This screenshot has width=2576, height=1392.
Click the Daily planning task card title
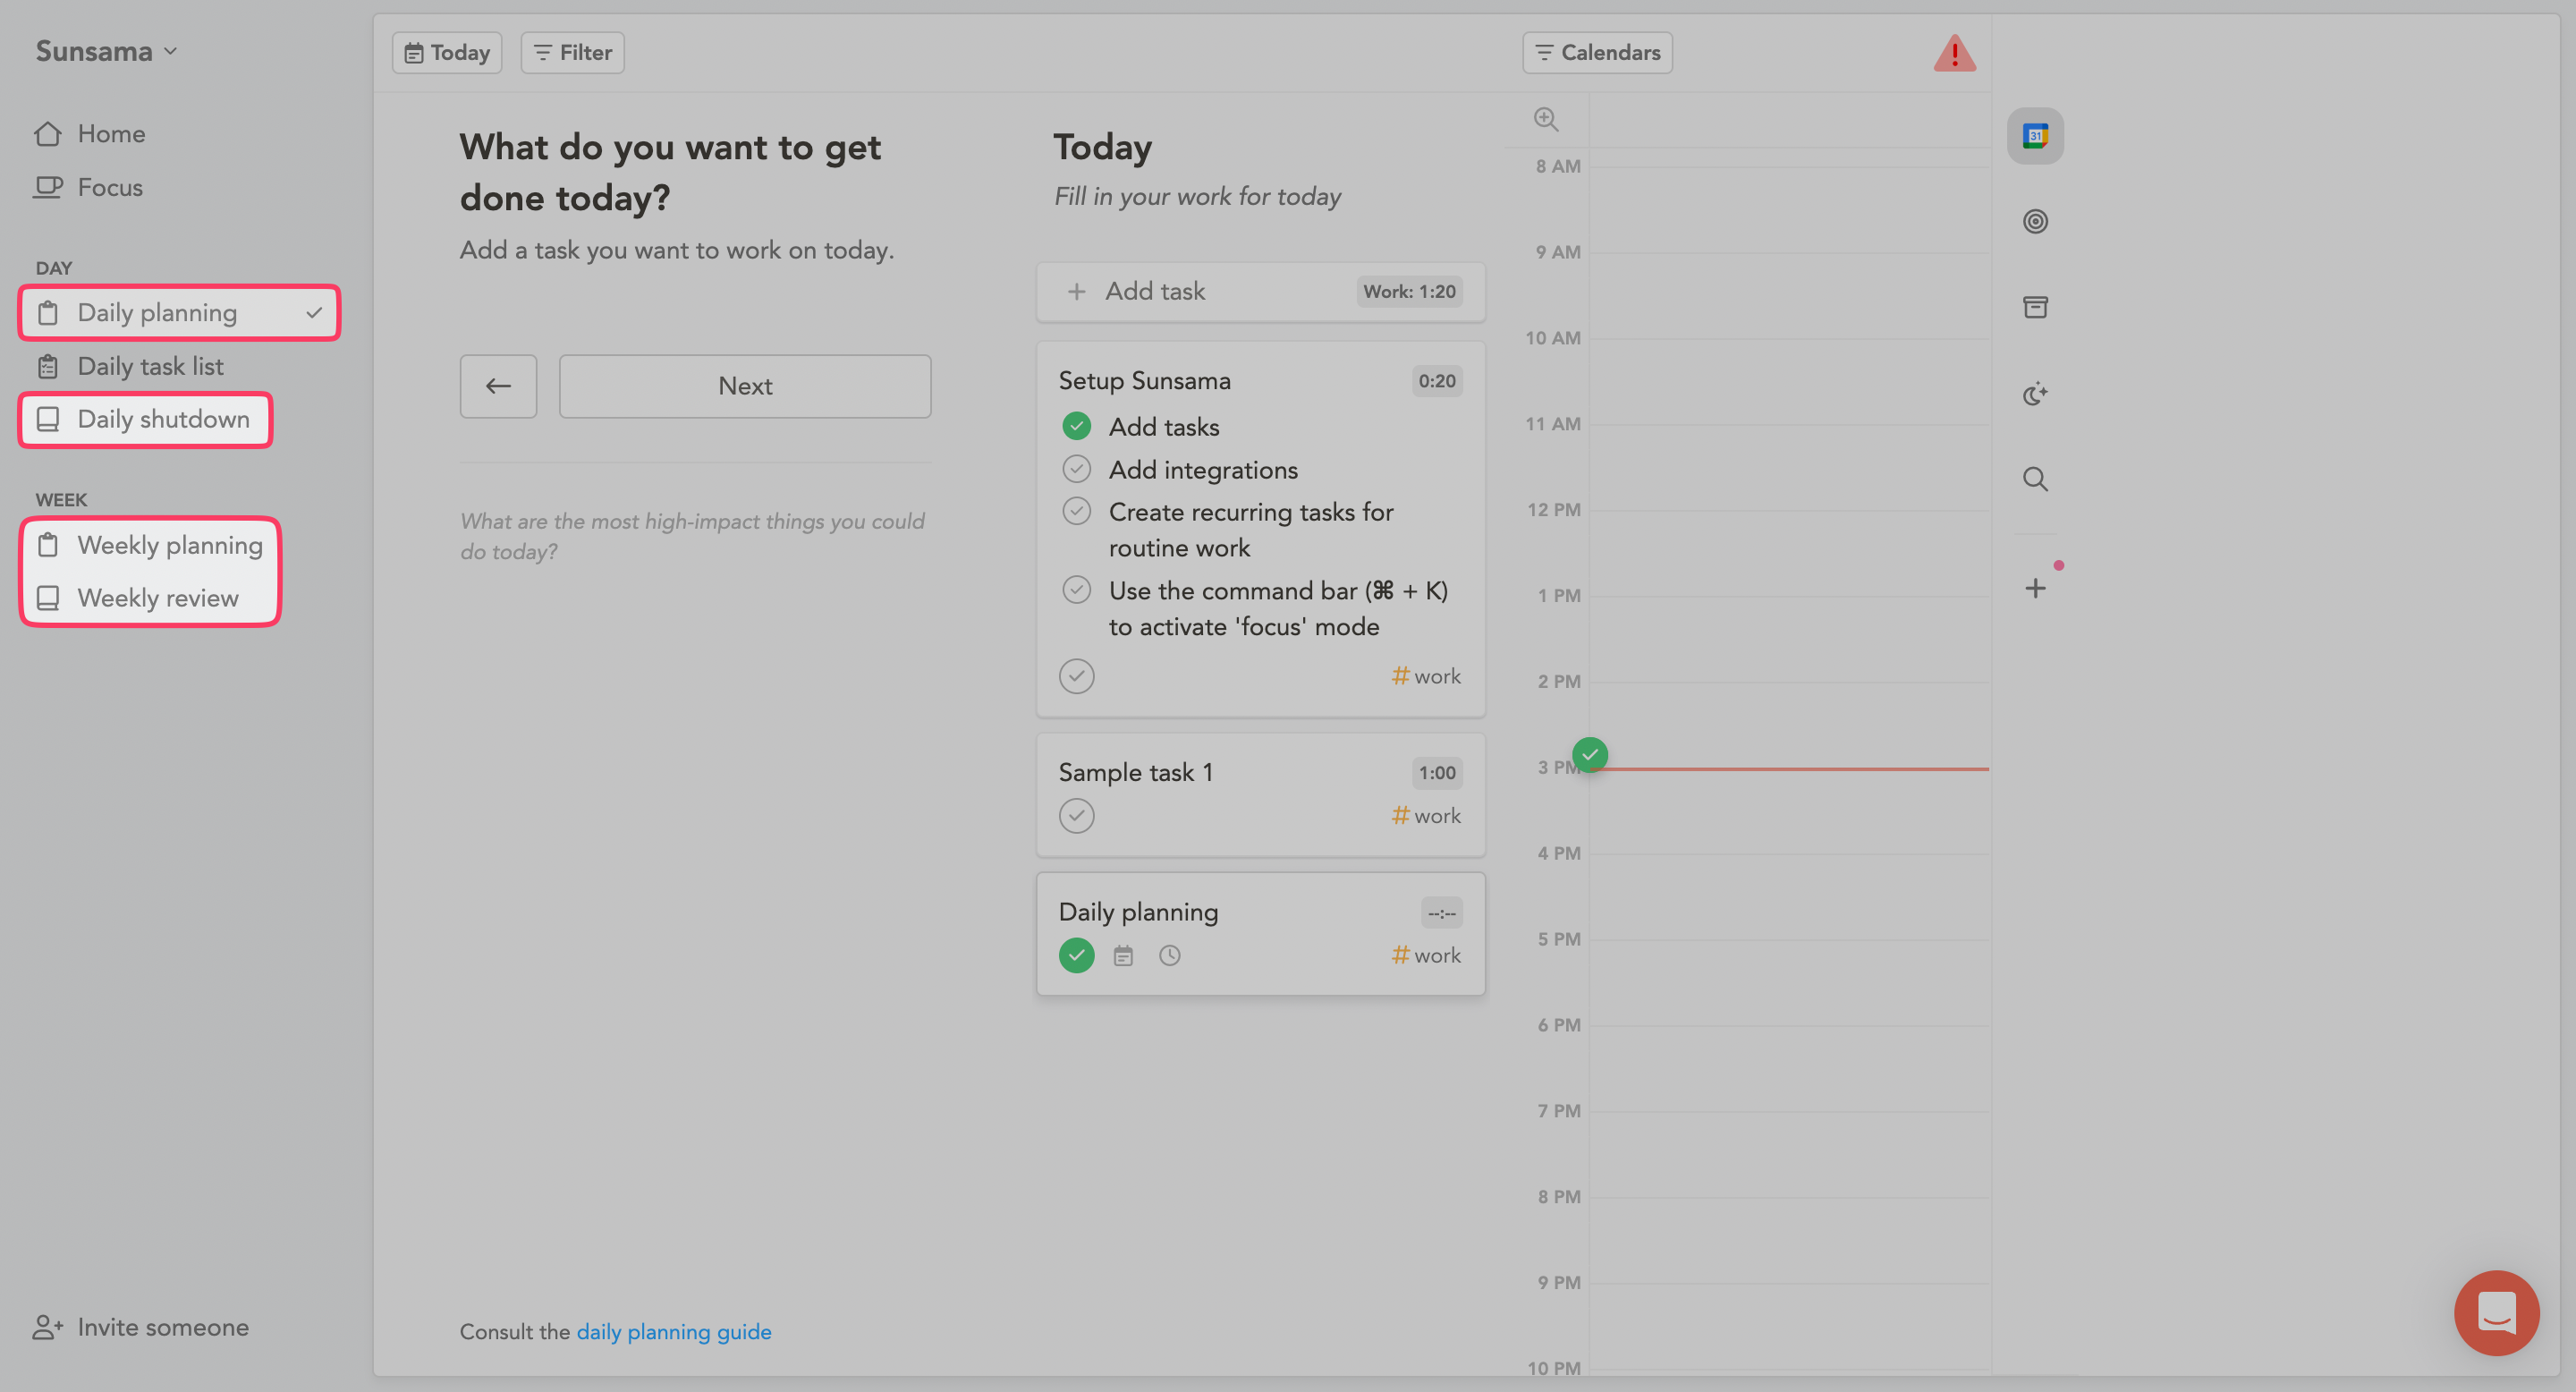[x=1138, y=913]
